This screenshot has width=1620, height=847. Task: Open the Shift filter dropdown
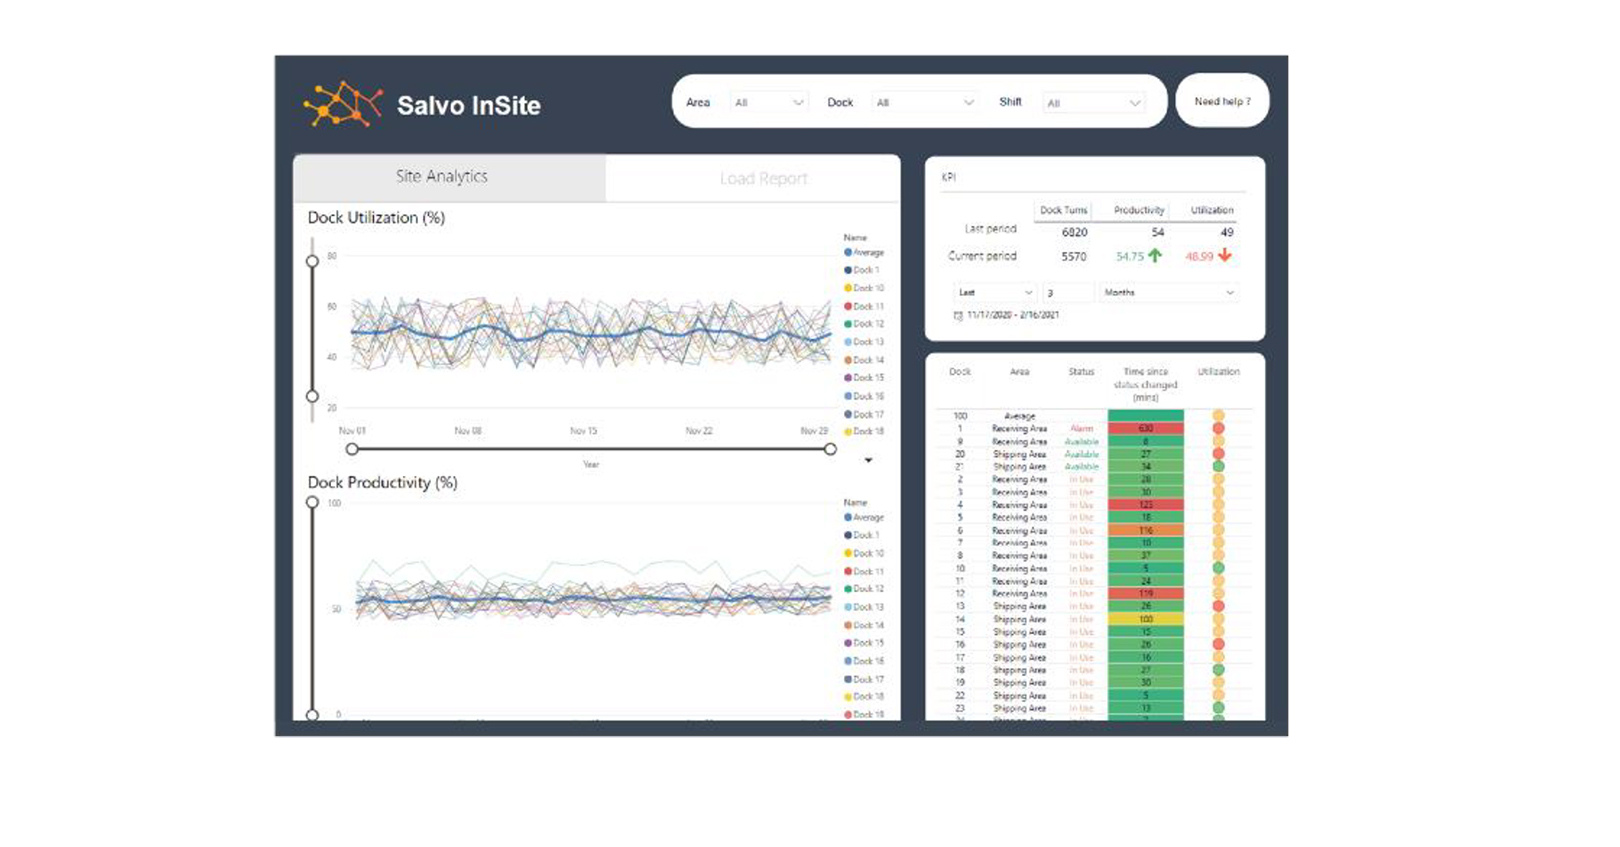pos(1093,103)
